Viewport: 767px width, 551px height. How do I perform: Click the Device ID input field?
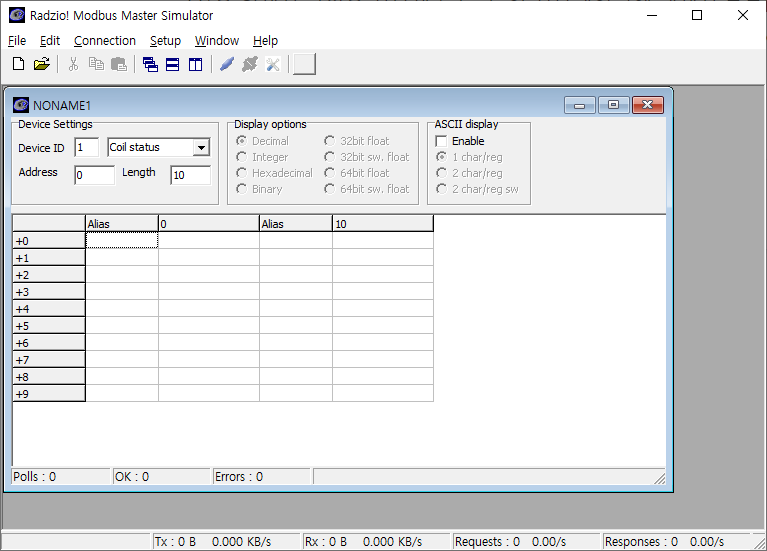tap(87, 147)
